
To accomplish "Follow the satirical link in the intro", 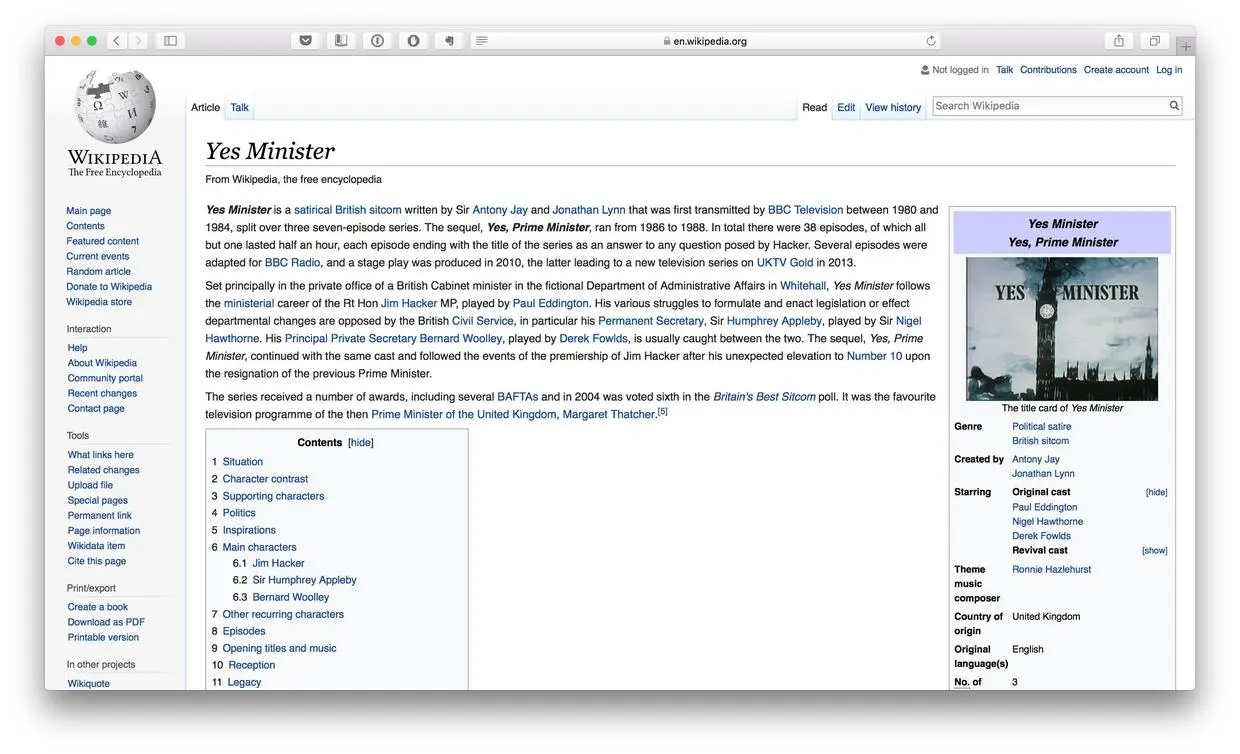I will point(313,210).
